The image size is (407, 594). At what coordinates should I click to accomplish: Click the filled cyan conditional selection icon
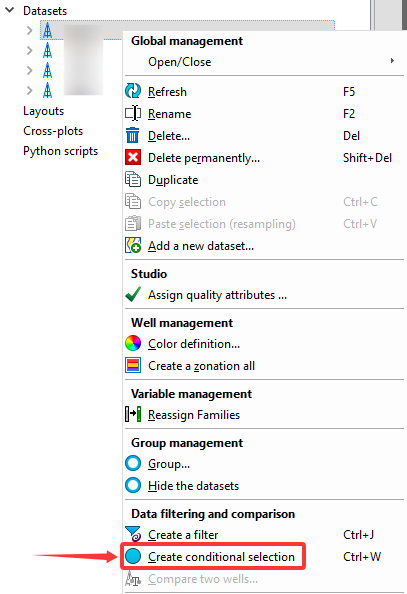click(x=133, y=556)
